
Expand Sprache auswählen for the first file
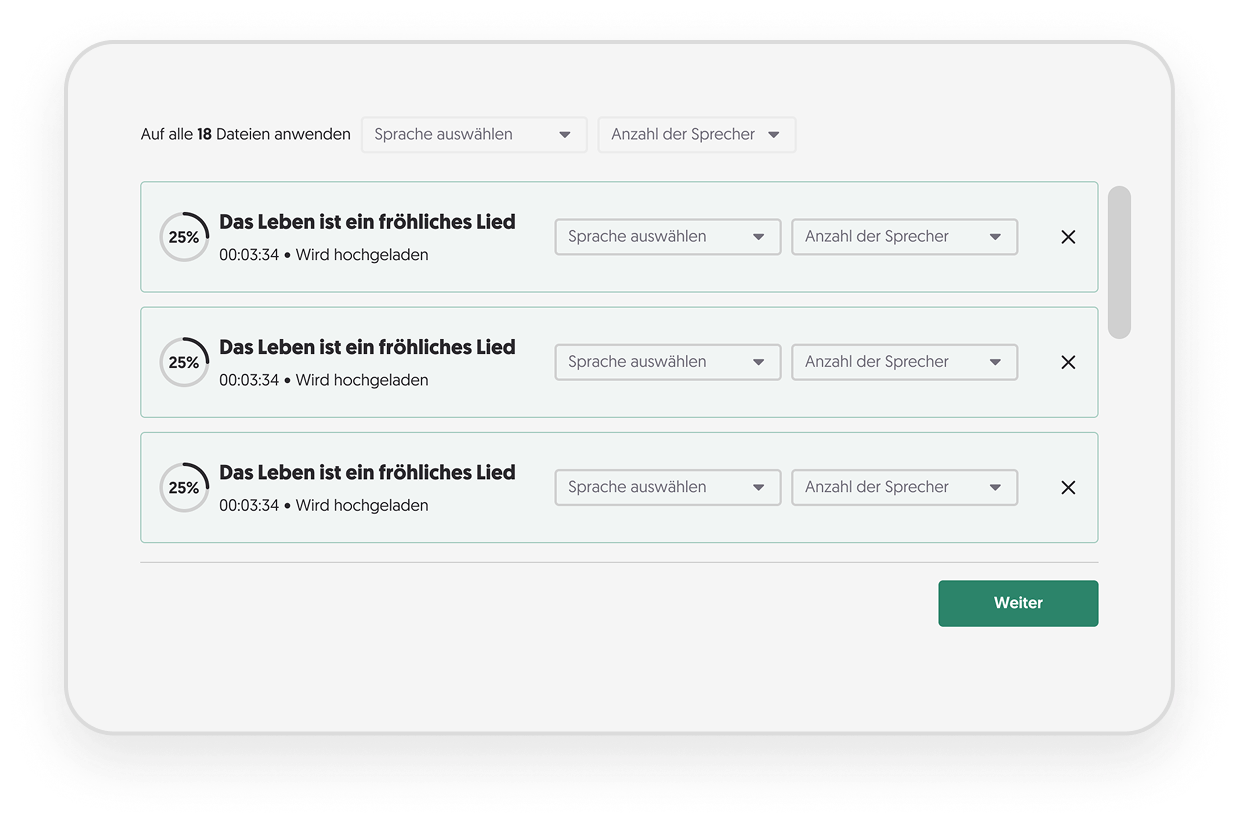[667, 236]
